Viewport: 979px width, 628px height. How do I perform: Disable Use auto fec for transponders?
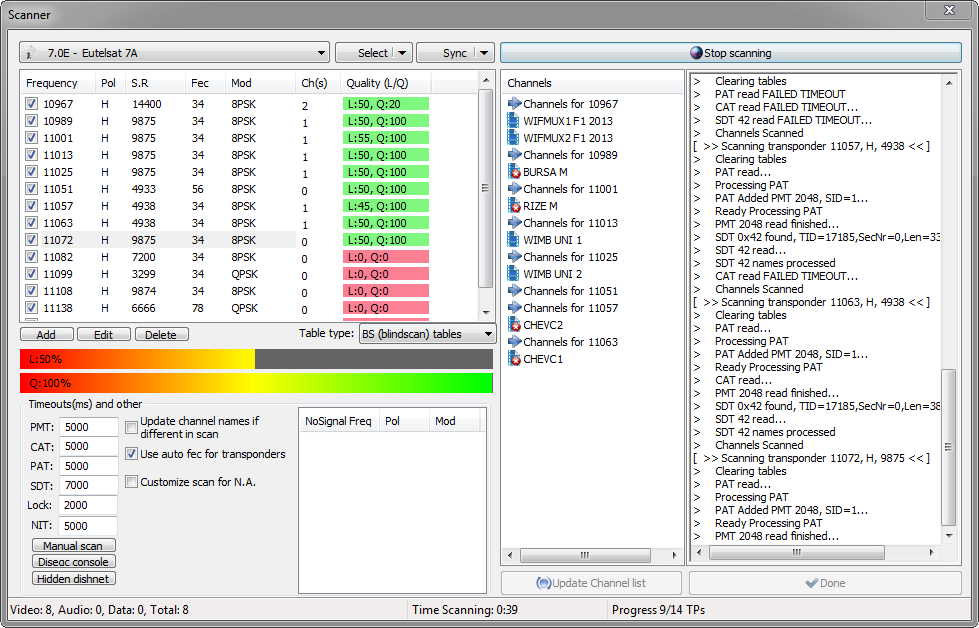tap(131, 454)
